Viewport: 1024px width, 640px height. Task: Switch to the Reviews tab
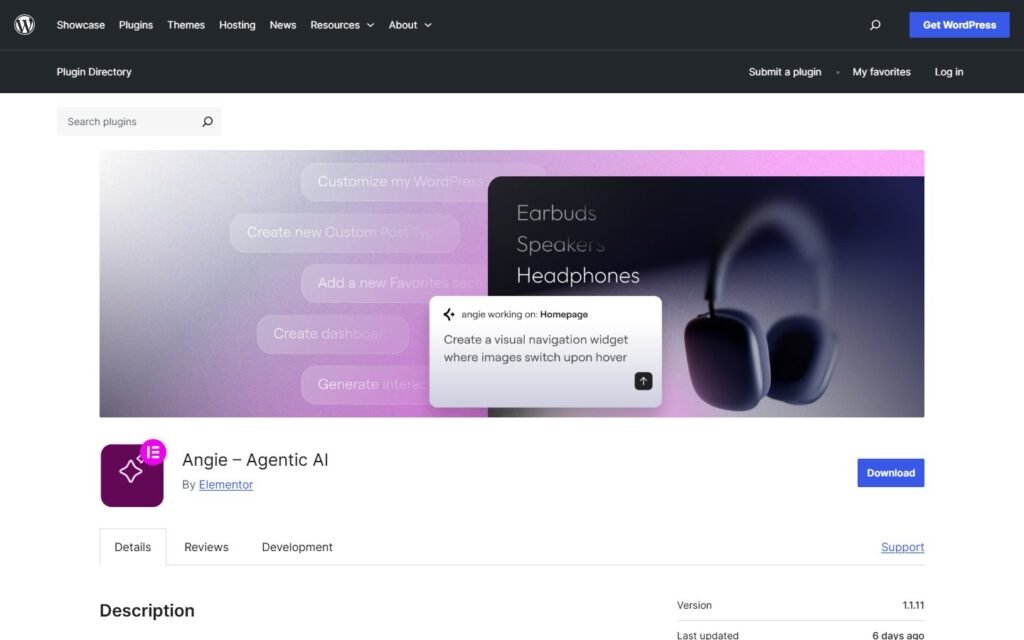coord(206,547)
